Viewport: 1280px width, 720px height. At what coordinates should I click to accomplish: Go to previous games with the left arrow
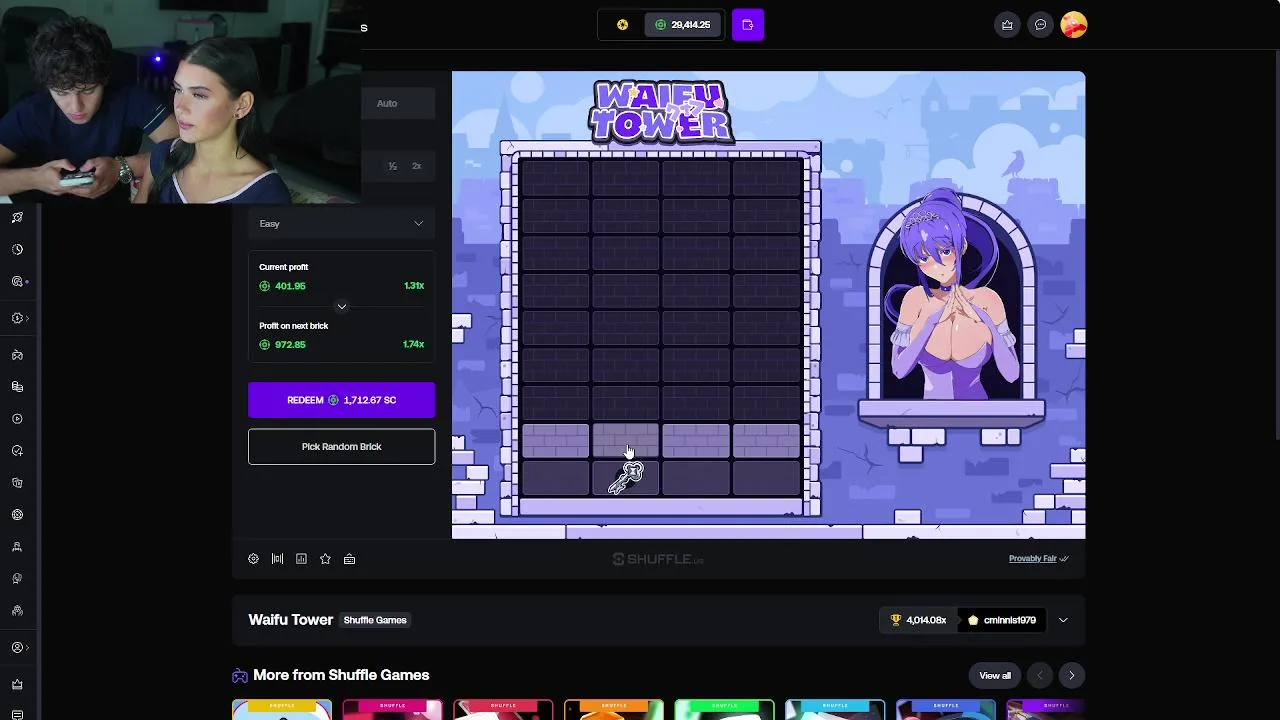[1039, 676]
